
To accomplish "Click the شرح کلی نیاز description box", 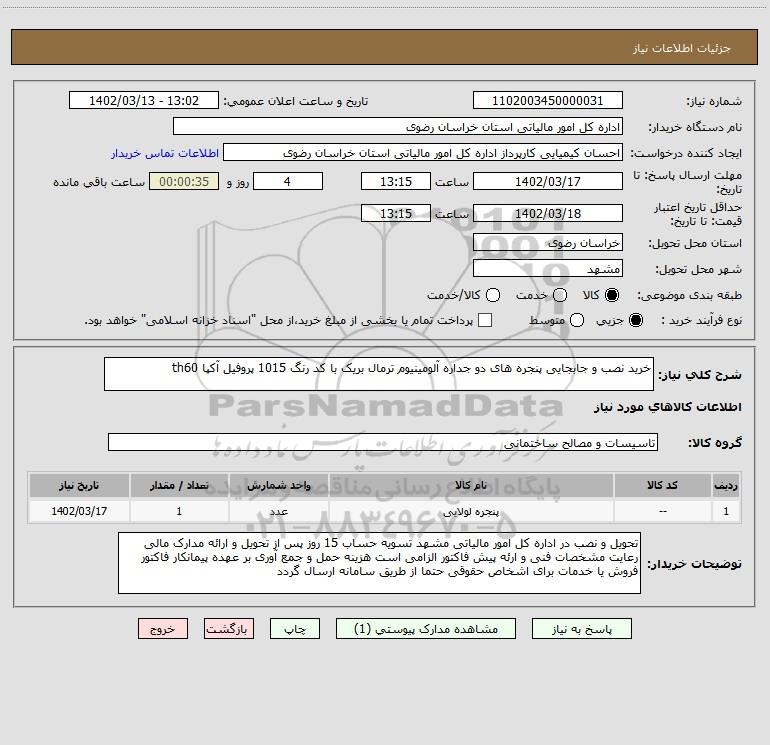I will pyautogui.click(x=379, y=374).
